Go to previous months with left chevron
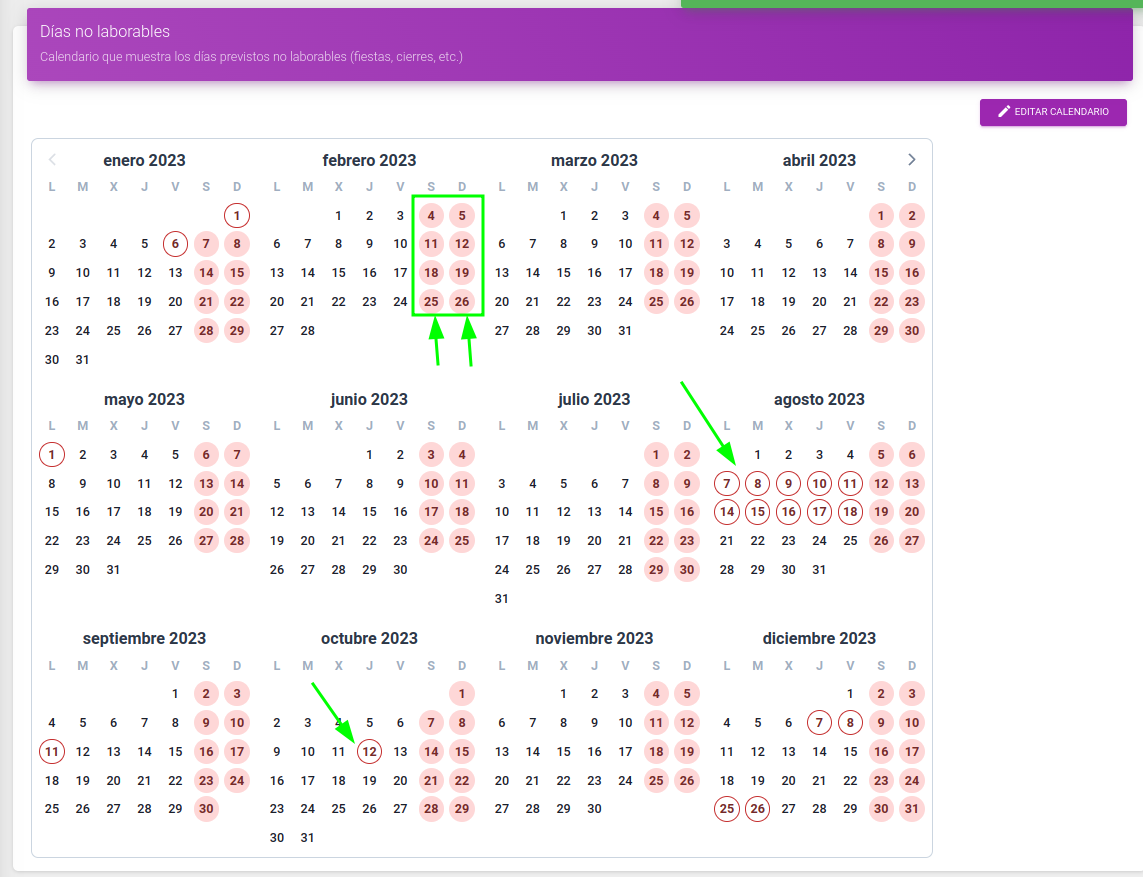Screen dimensions: 1143x877 (x=52, y=160)
